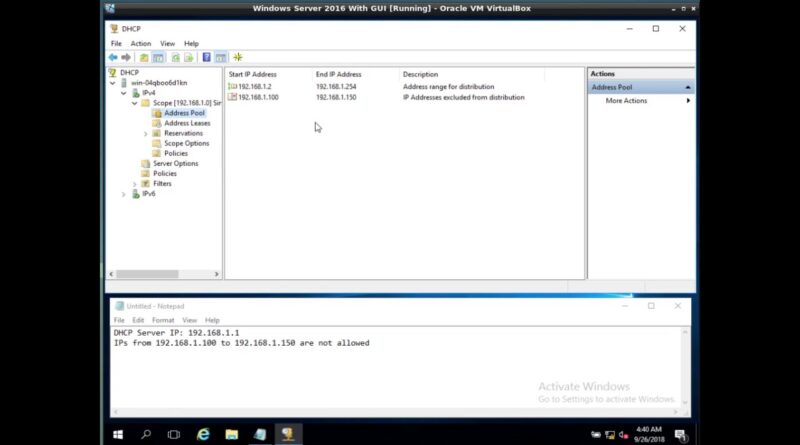800x445 pixels.
Task: Select the Address Pool folder
Action: point(184,113)
